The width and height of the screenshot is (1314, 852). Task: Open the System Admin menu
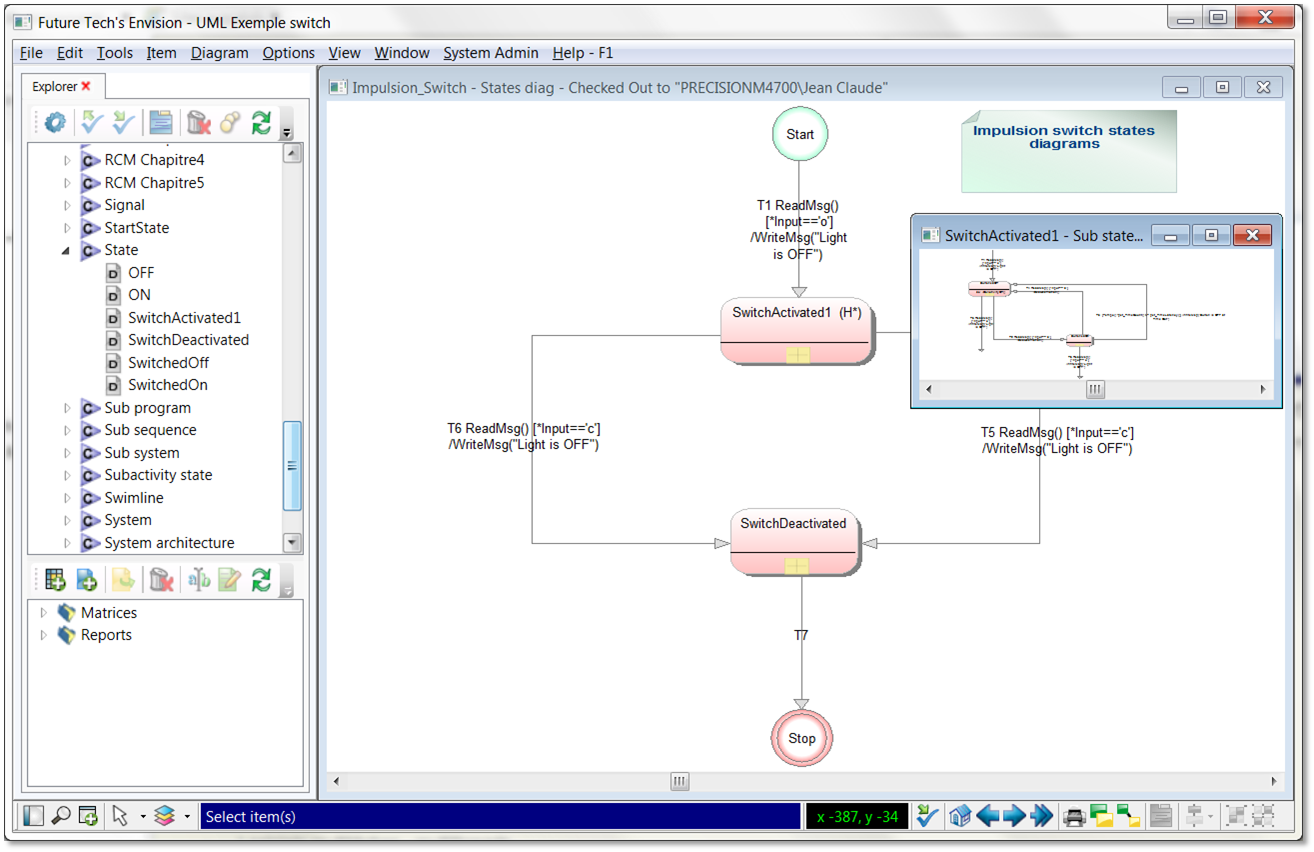pyautogui.click(x=491, y=53)
